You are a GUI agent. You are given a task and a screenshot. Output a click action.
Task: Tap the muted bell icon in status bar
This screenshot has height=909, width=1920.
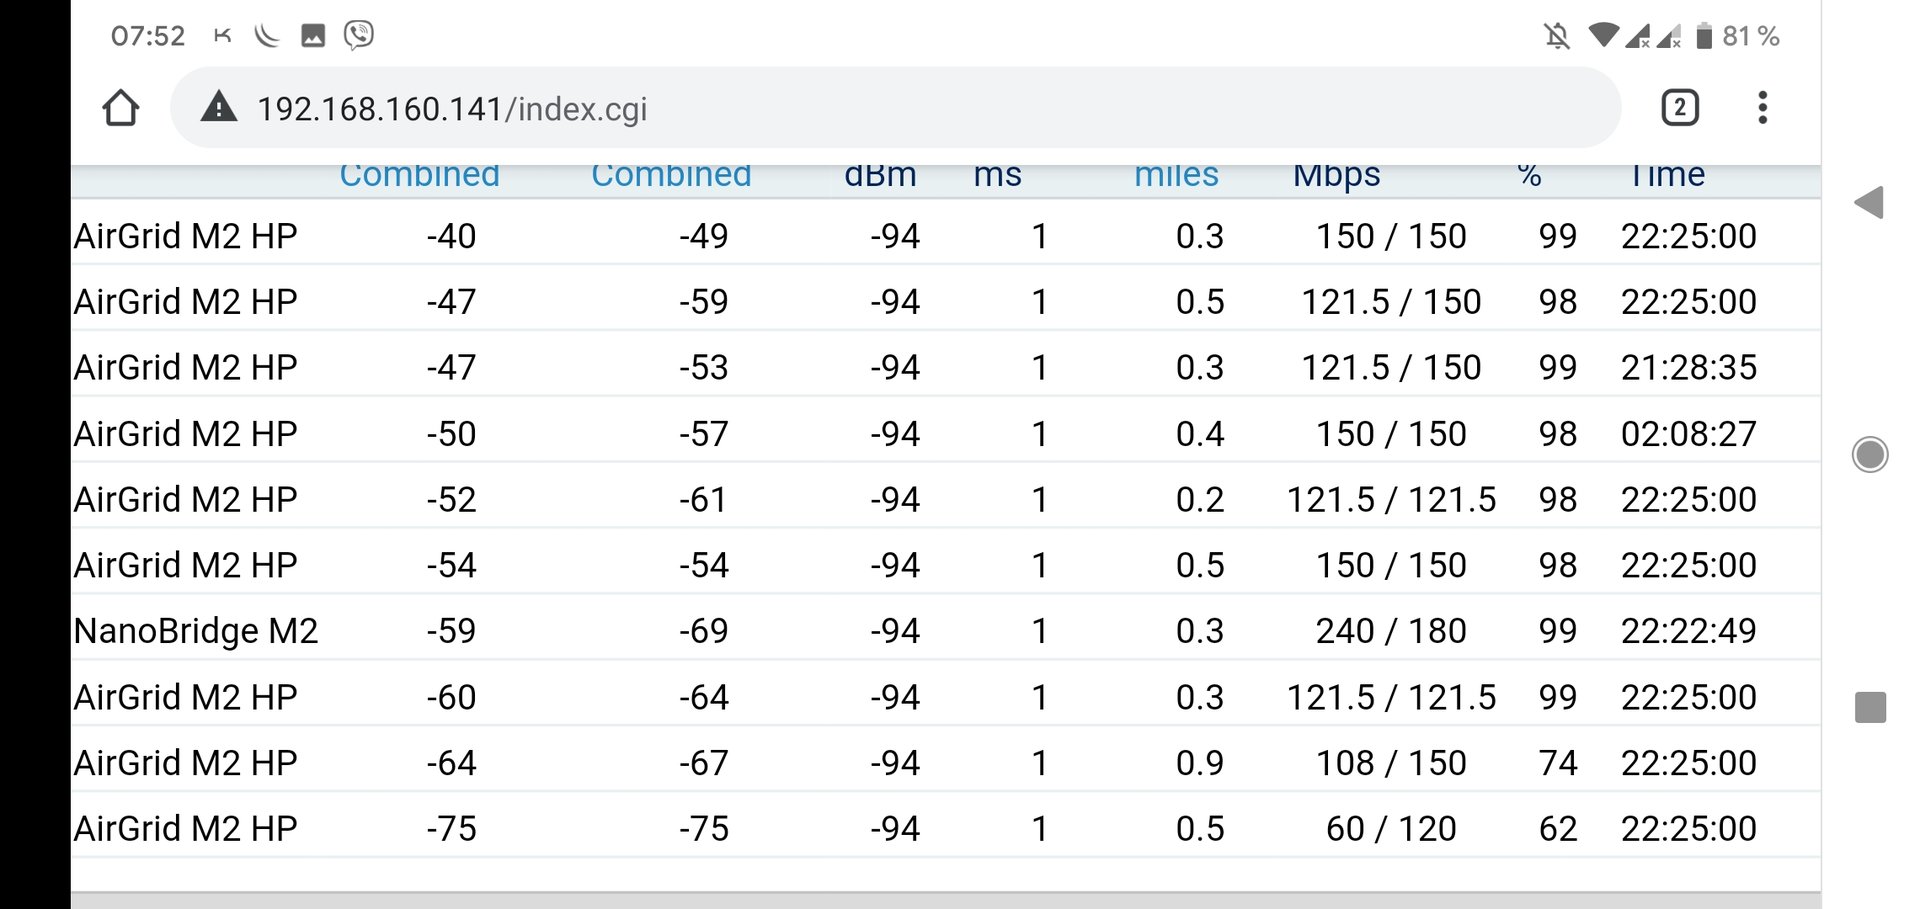tap(1556, 37)
